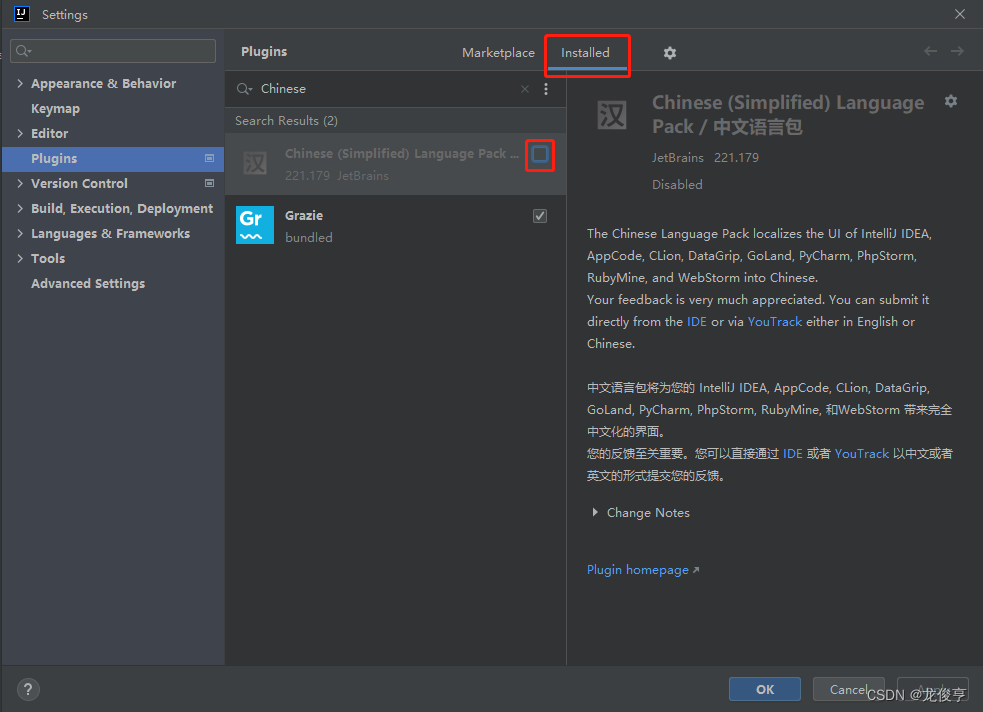Close the Settings dialog window
983x712 pixels.
pos(960,14)
